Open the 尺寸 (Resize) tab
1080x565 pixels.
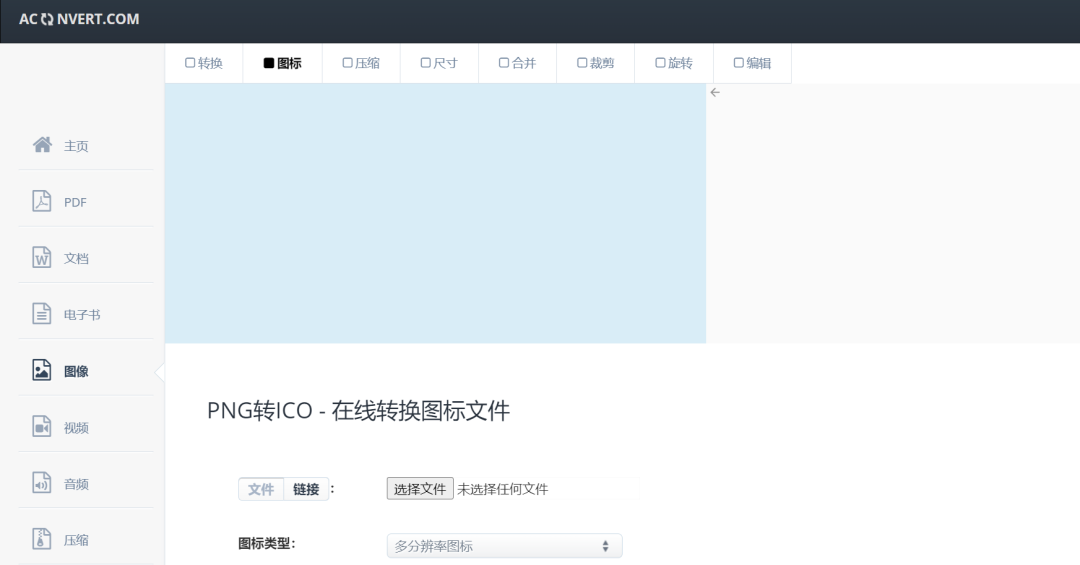tap(439, 63)
